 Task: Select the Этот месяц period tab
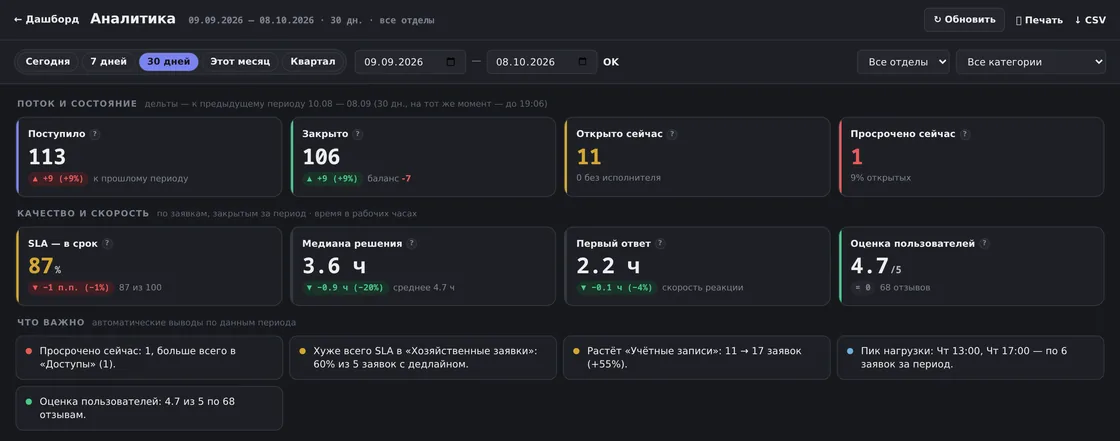click(x=240, y=61)
